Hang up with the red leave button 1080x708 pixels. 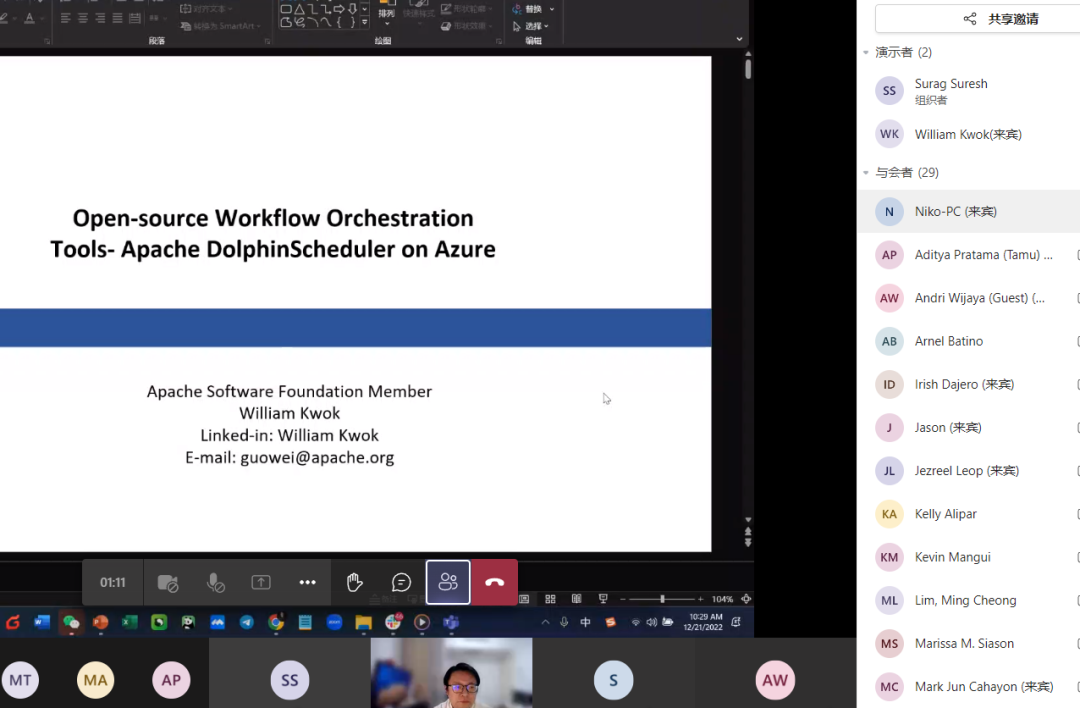point(495,583)
